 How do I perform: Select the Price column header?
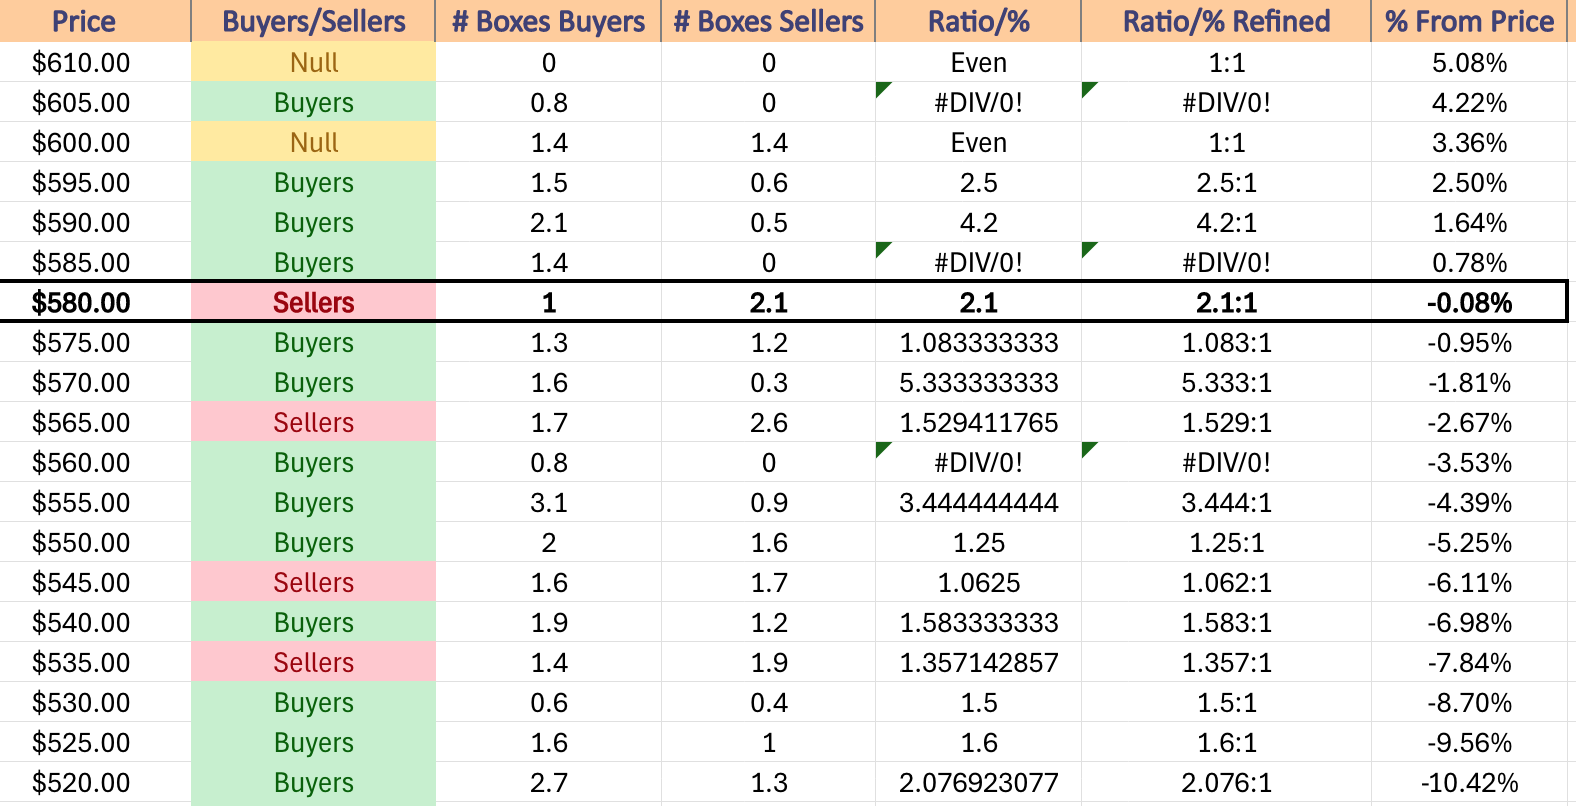(x=95, y=21)
